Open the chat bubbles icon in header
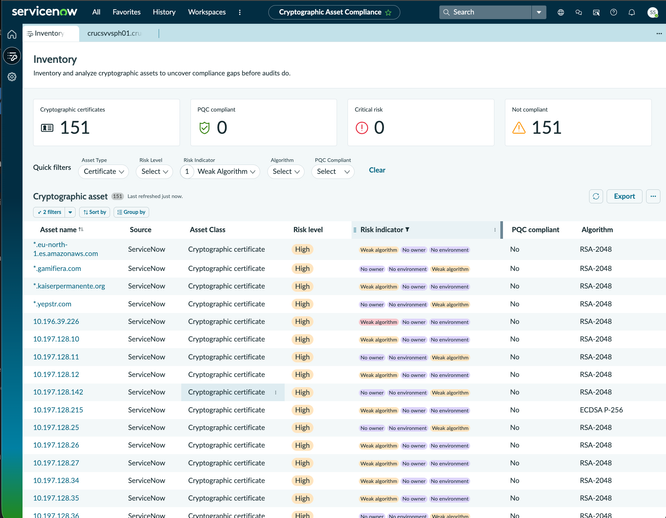666x518 pixels. click(x=579, y=12)
